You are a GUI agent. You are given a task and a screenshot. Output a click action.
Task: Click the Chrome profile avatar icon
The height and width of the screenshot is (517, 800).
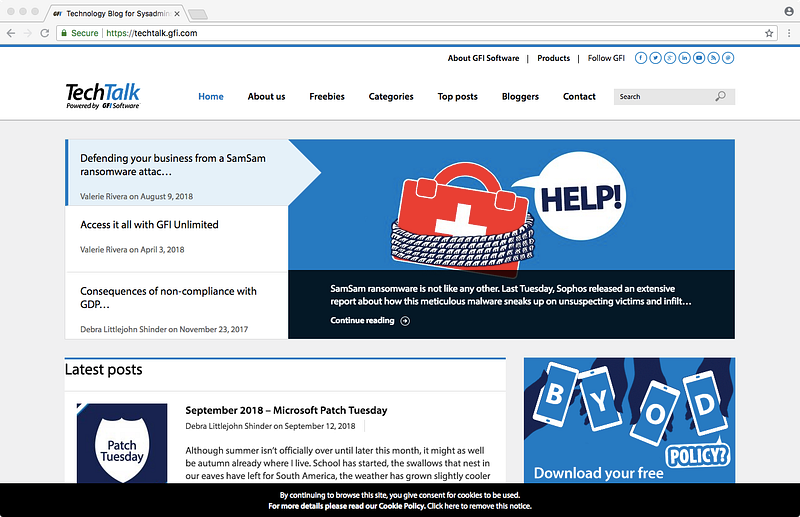[789, 11]
